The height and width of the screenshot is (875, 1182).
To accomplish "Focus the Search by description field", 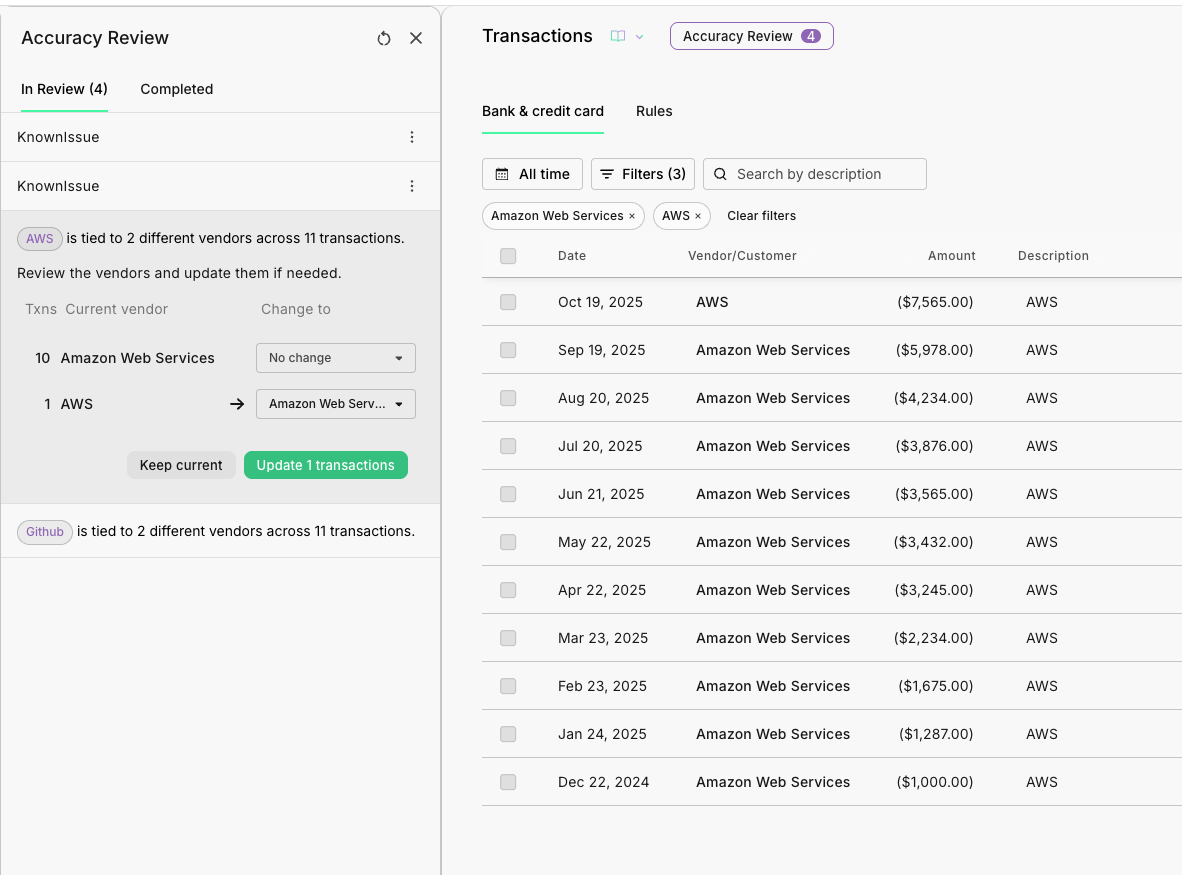I will [826, 174].
